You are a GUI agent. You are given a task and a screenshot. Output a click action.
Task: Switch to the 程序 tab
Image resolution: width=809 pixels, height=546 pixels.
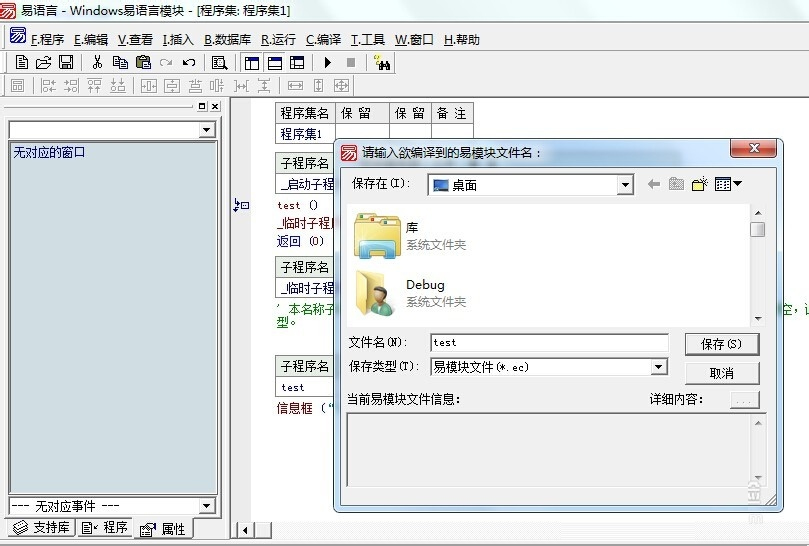[x=105, y=527]
